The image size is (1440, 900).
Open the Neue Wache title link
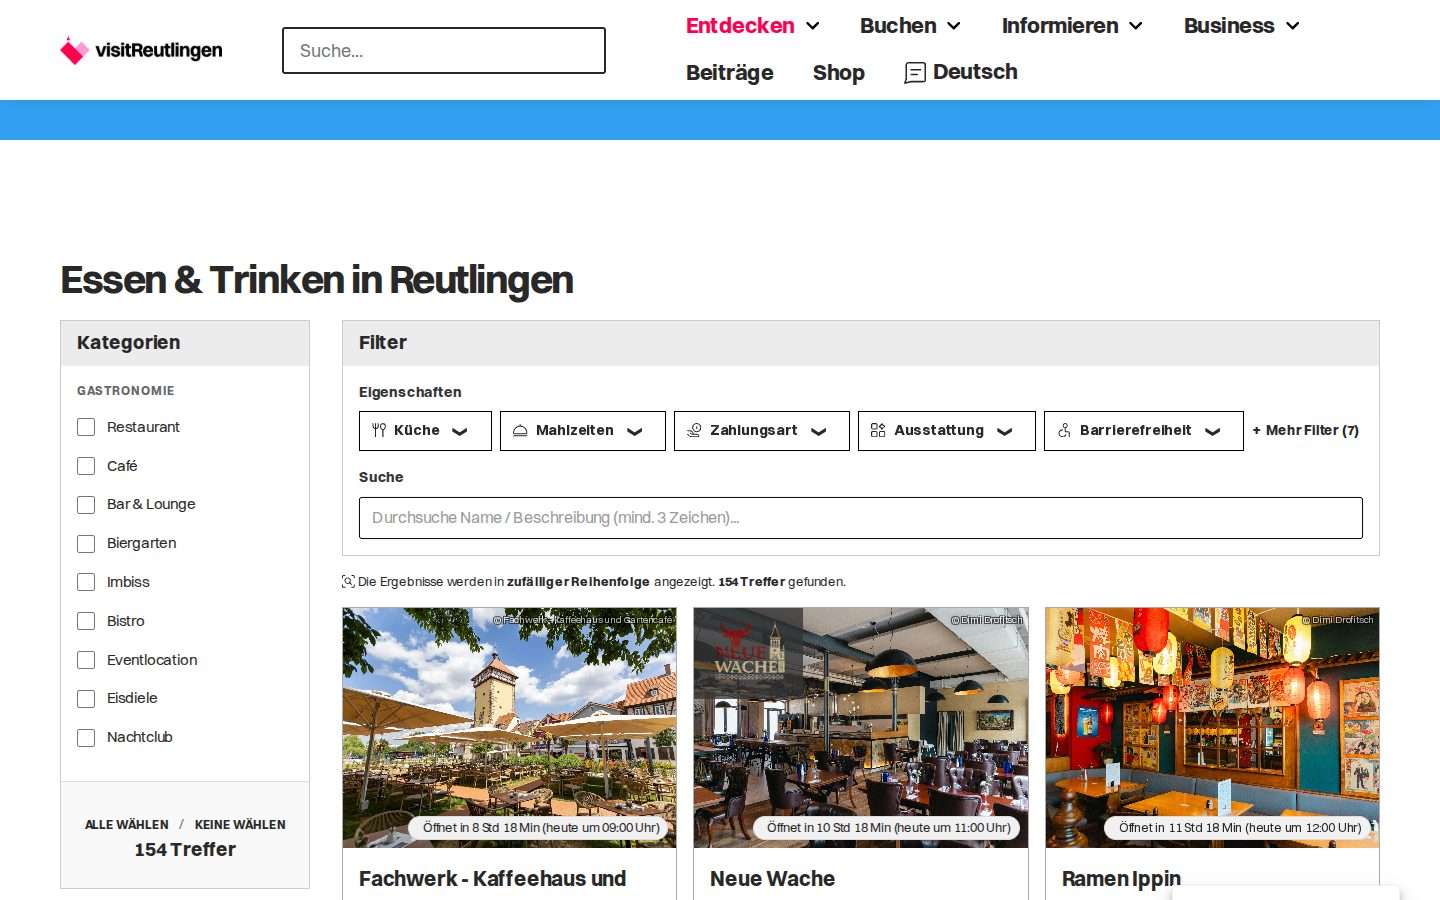click(x=772, y=879)
